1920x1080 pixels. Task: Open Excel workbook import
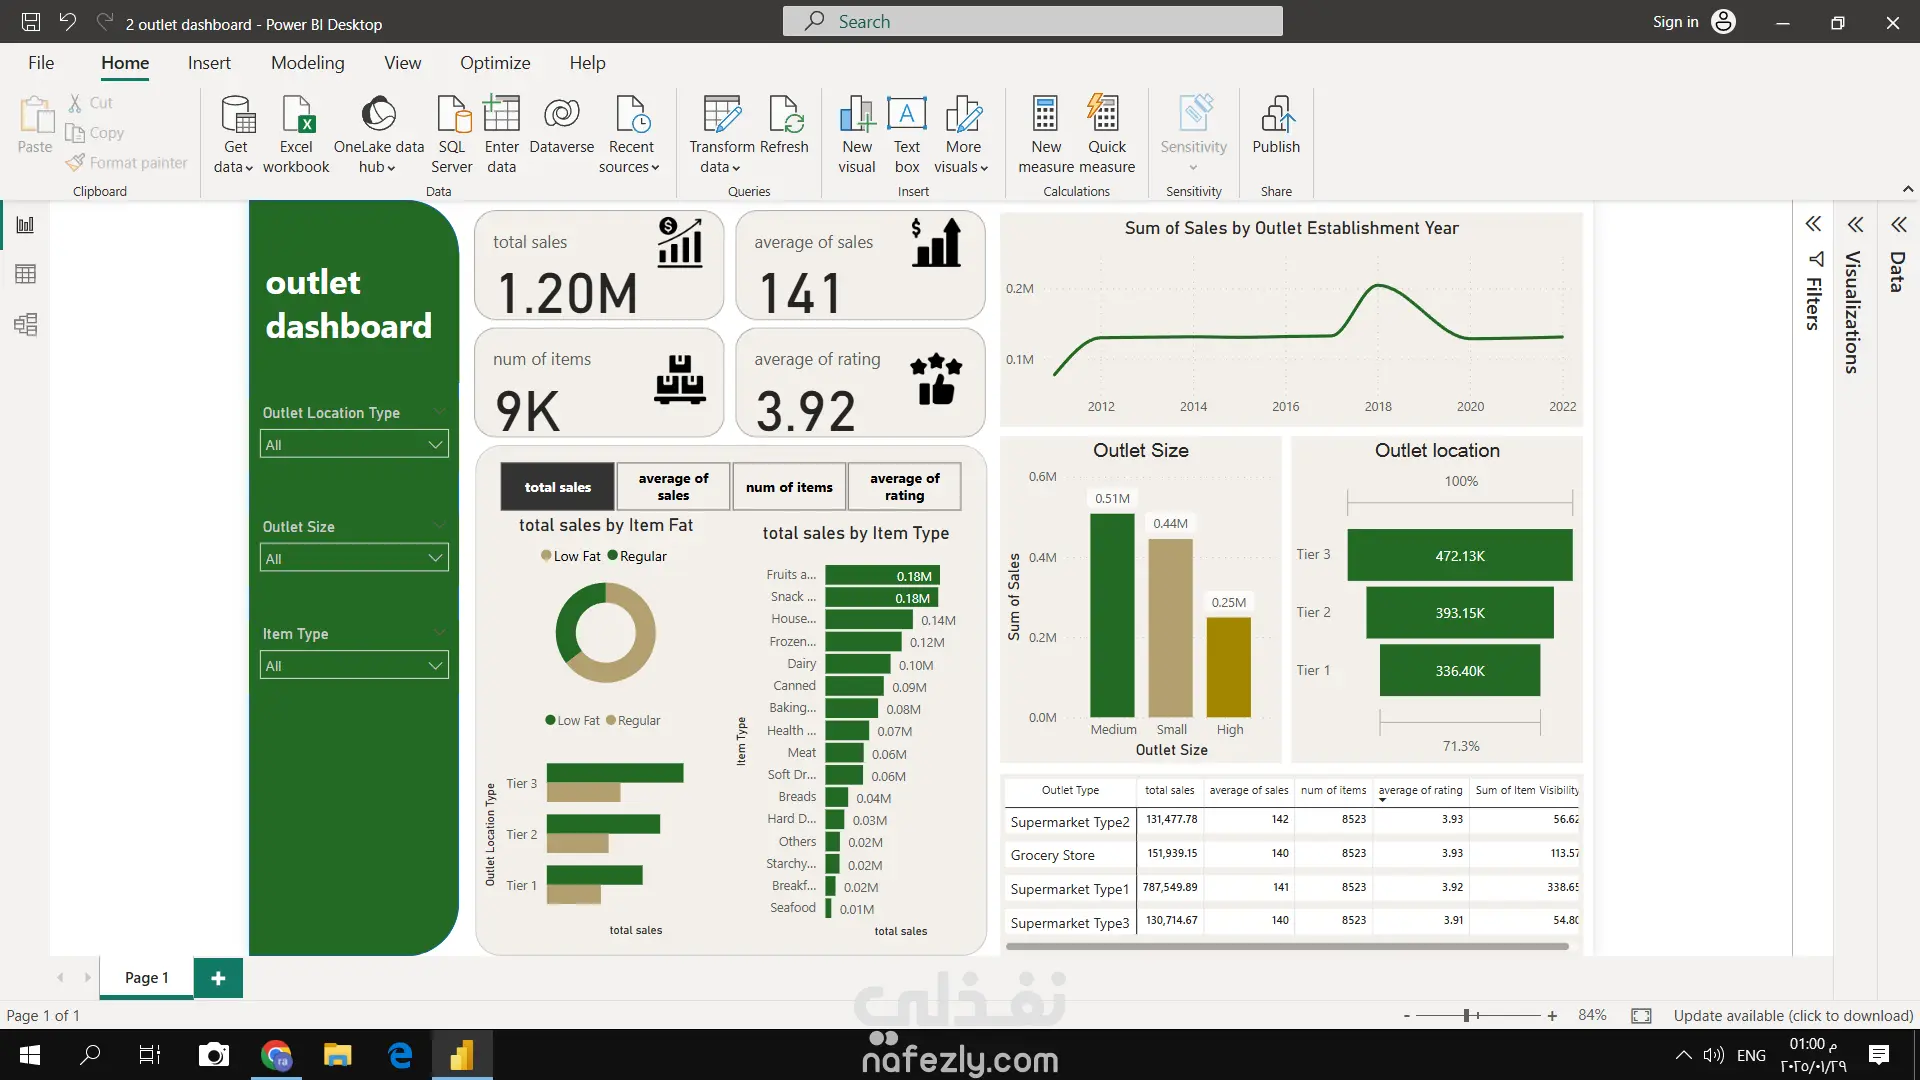(x=296, y=116)
